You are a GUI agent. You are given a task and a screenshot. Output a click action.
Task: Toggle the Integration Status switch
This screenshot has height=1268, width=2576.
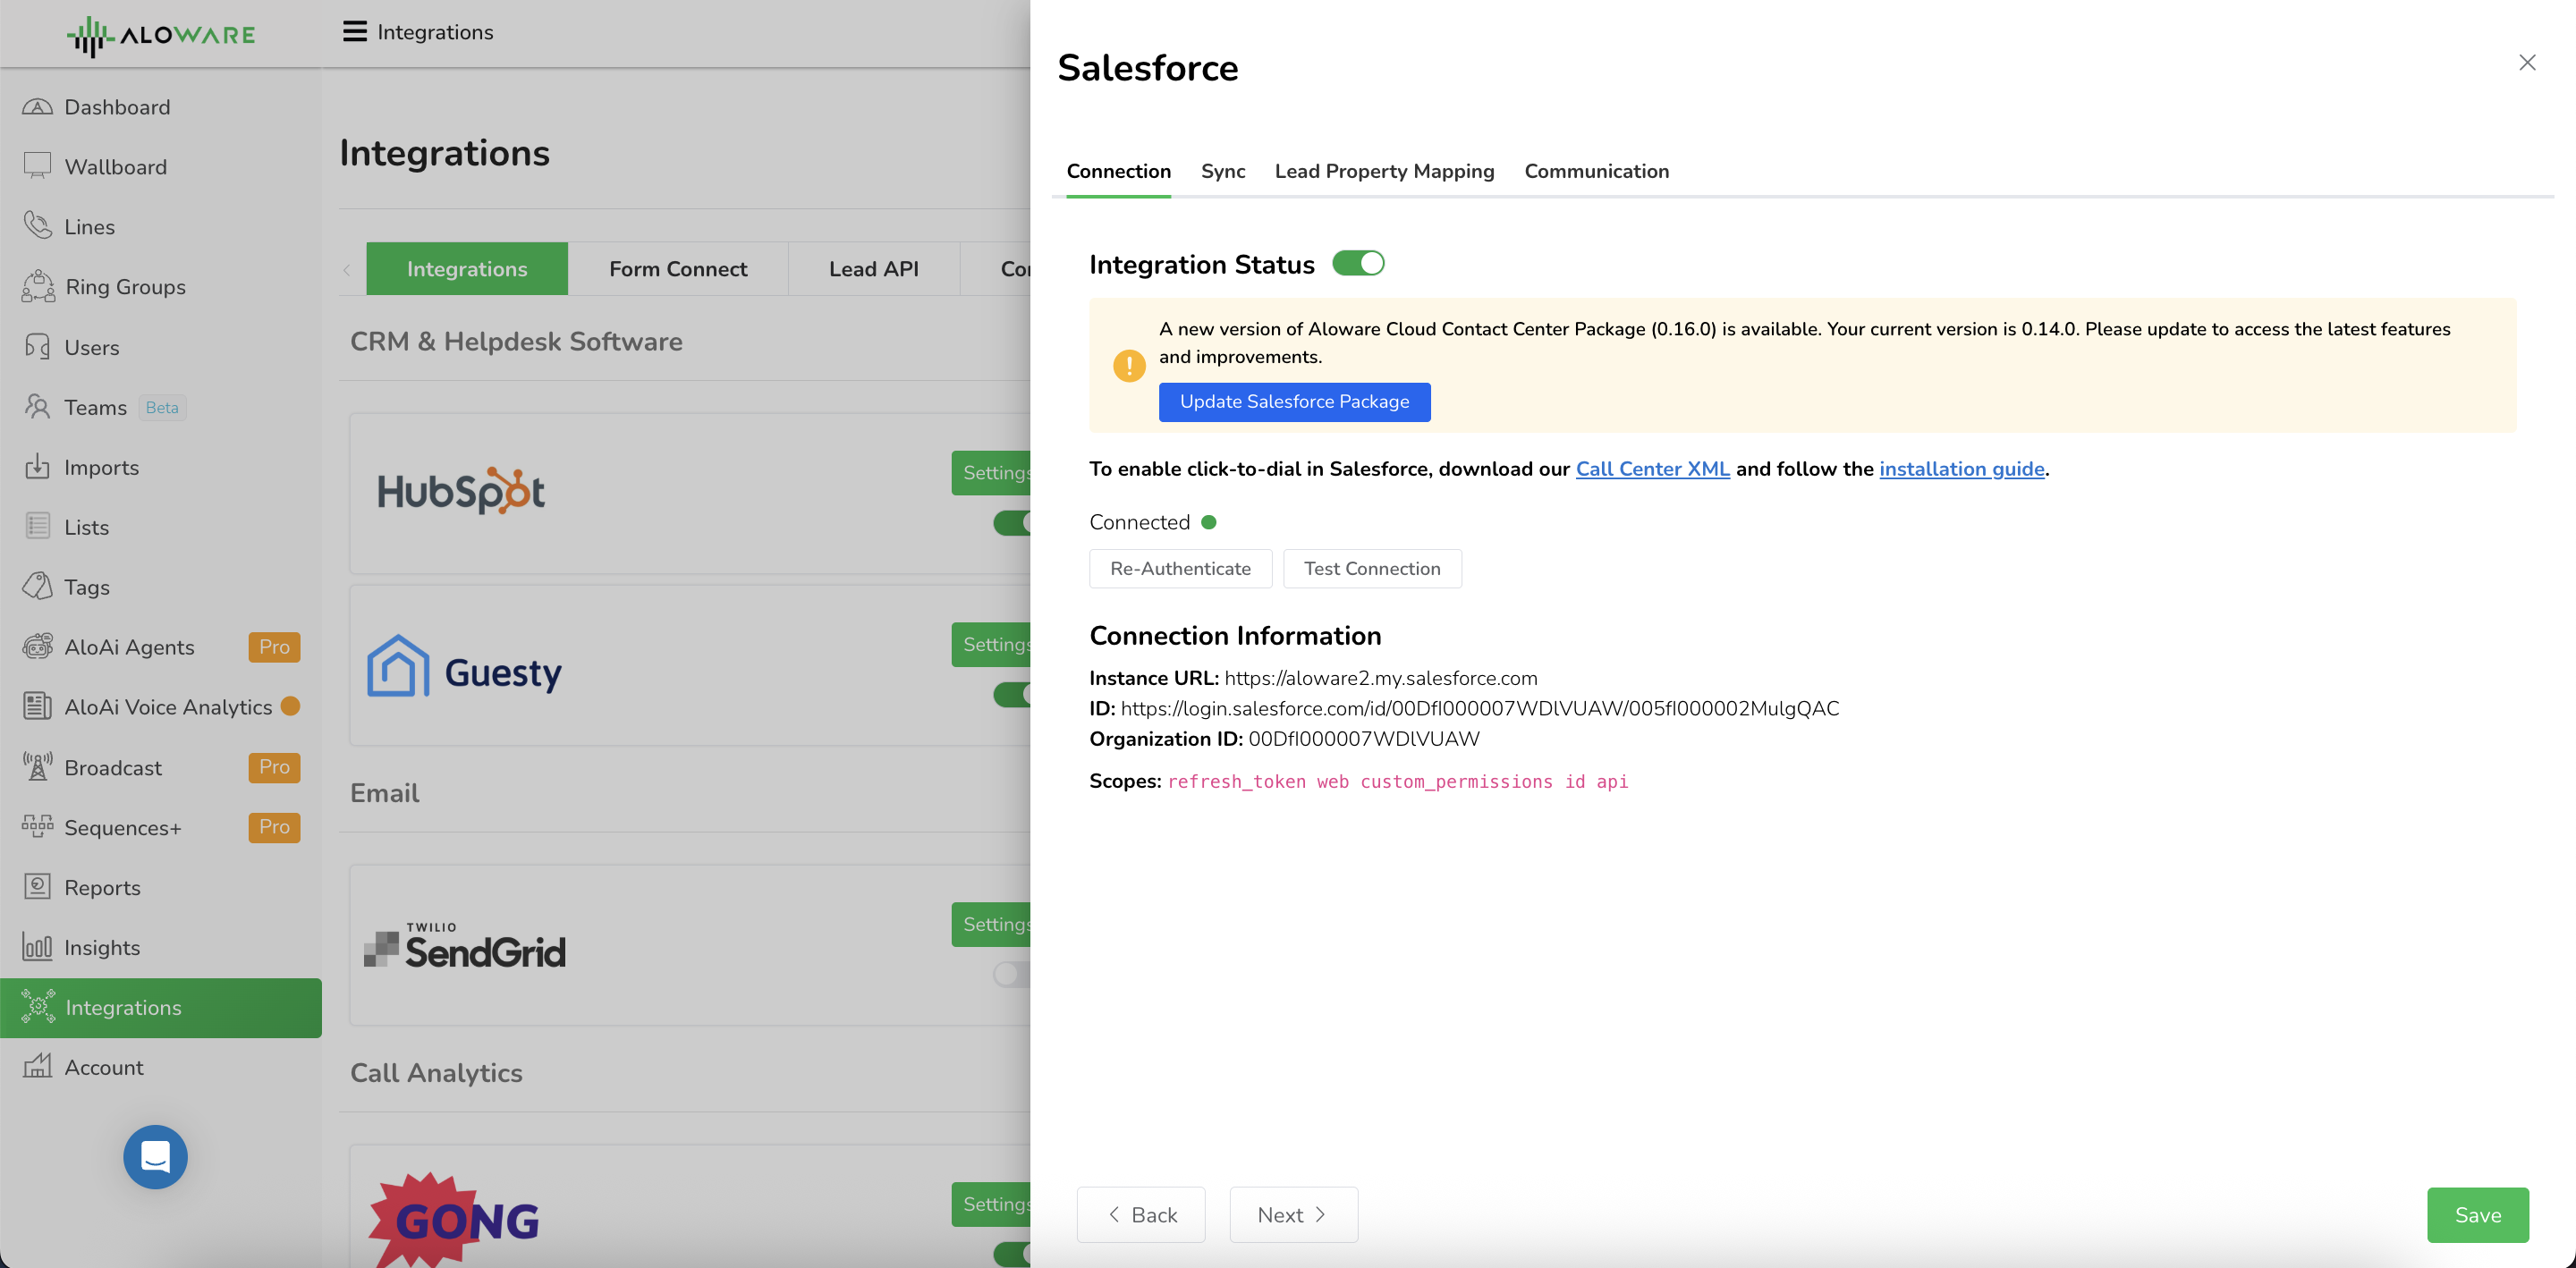click(x=1358, y=263)
